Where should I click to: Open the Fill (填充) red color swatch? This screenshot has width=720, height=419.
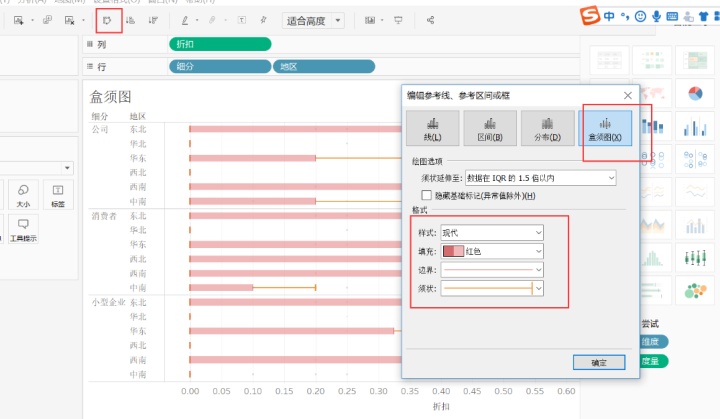[453, 251]
